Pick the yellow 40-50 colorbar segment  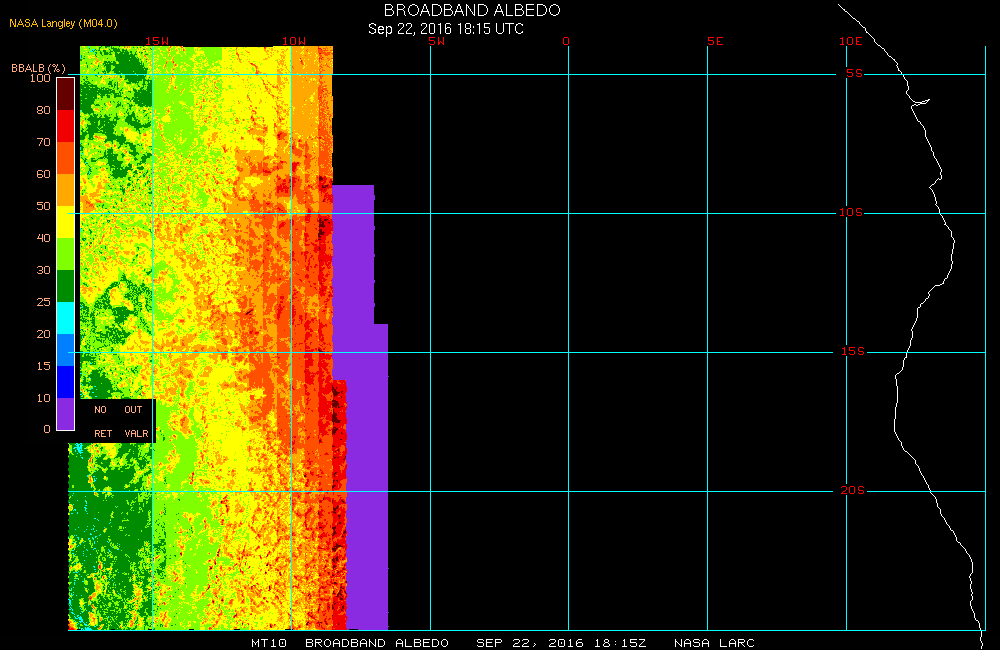pos(65,221)
